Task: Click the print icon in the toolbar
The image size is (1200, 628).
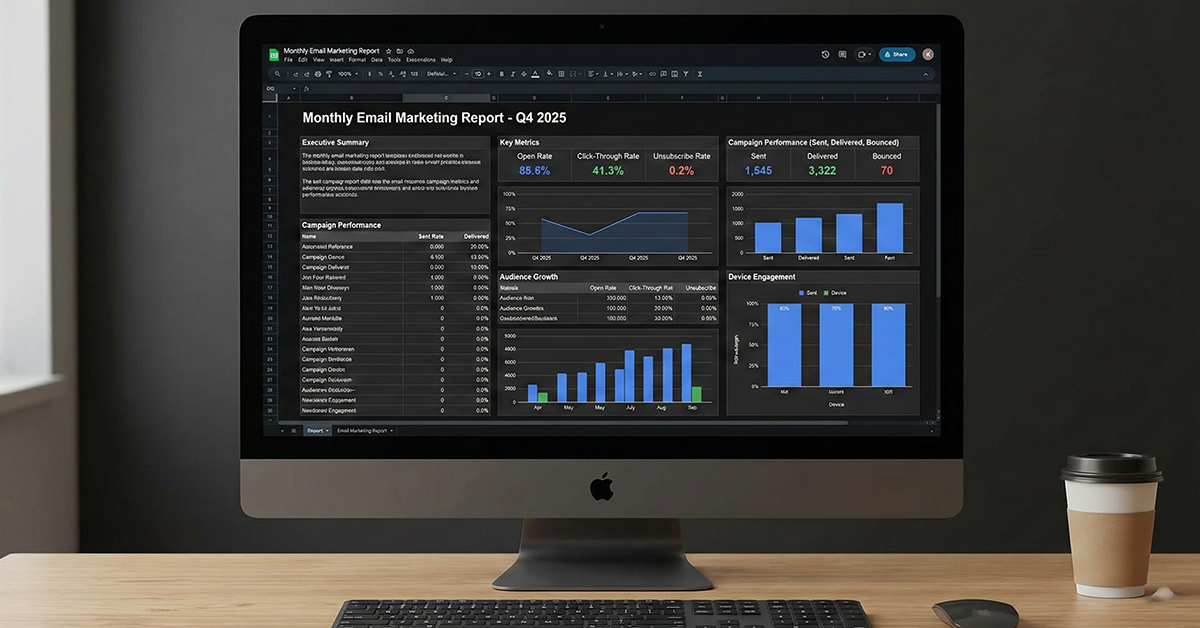Action: 318,74
